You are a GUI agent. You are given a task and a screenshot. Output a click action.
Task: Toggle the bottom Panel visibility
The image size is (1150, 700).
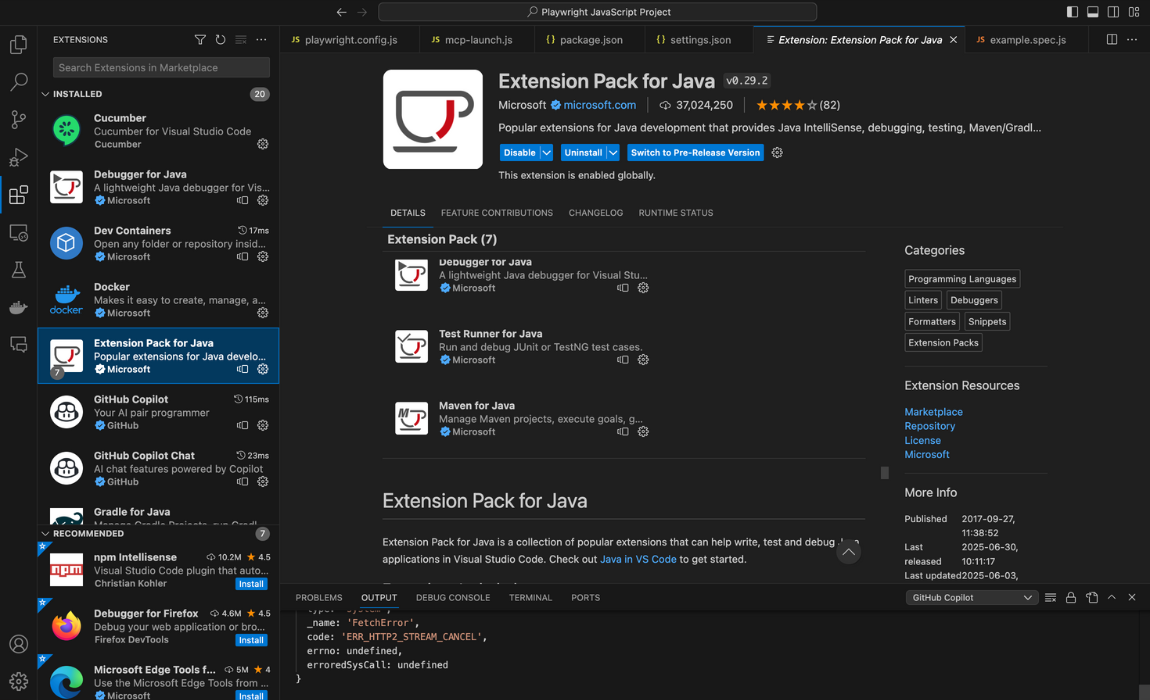(1095, 11)
